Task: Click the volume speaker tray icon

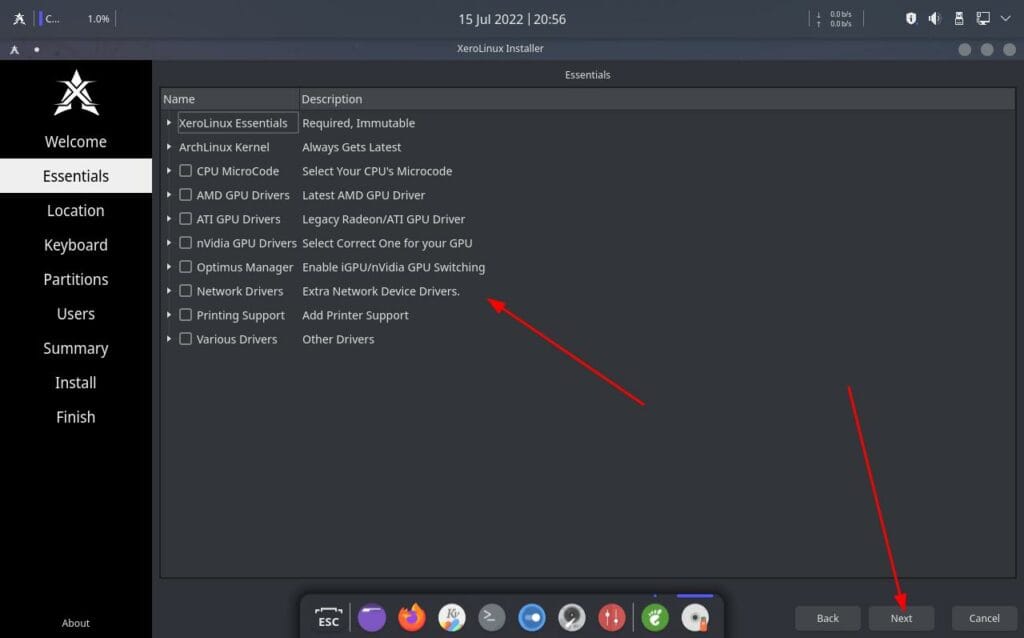Action: pyautogui.click(x=935, y=18)
